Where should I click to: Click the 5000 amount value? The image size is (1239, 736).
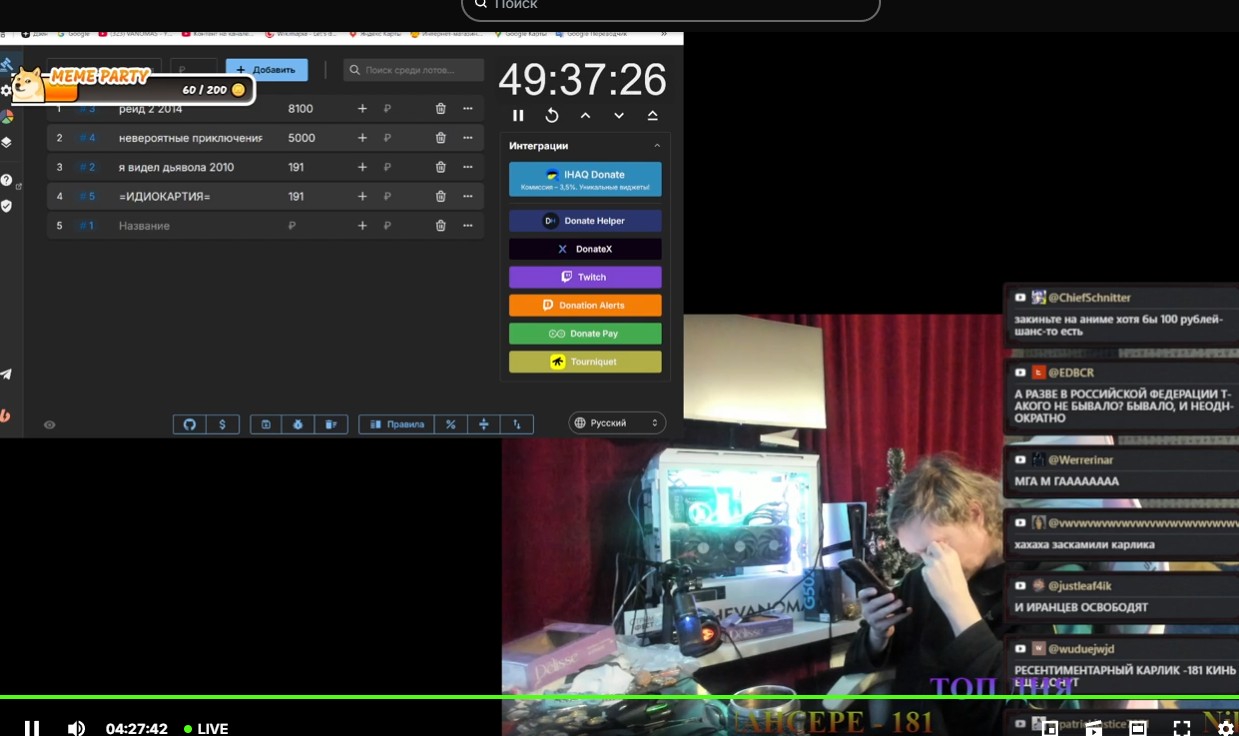point(301,138)
